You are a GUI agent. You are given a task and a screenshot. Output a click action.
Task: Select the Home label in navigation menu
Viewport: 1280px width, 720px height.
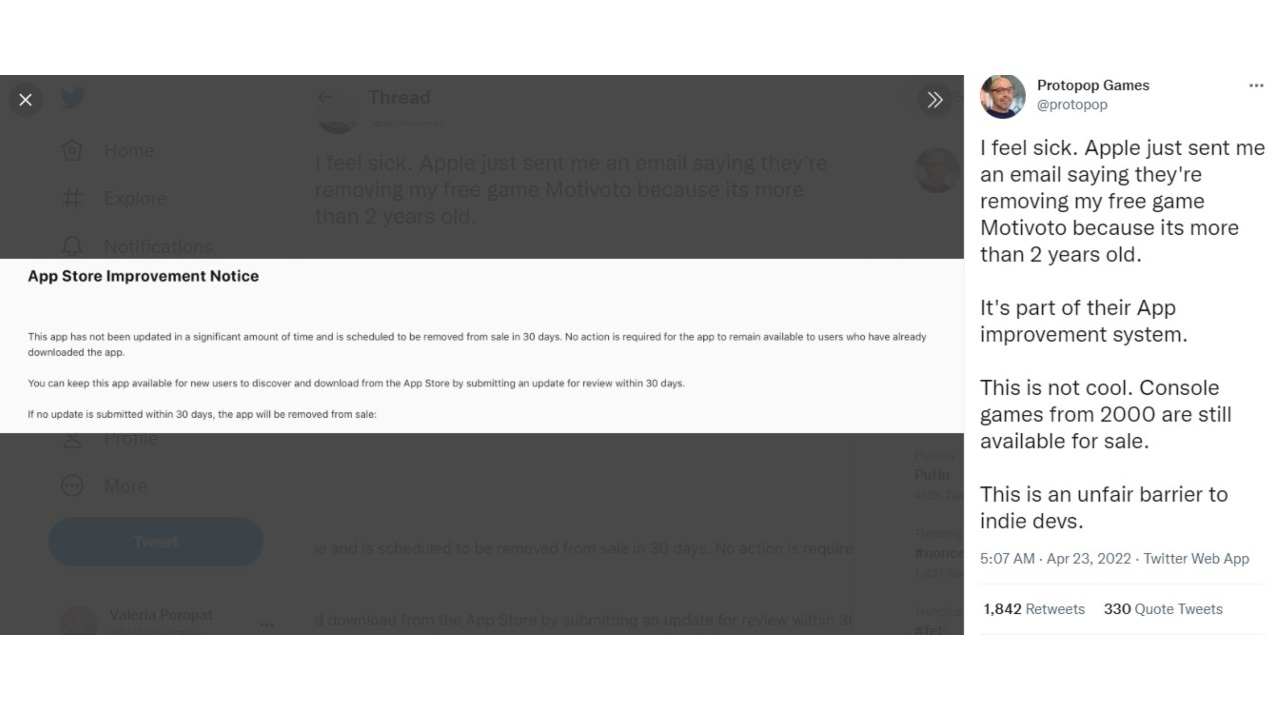(129, 151)
